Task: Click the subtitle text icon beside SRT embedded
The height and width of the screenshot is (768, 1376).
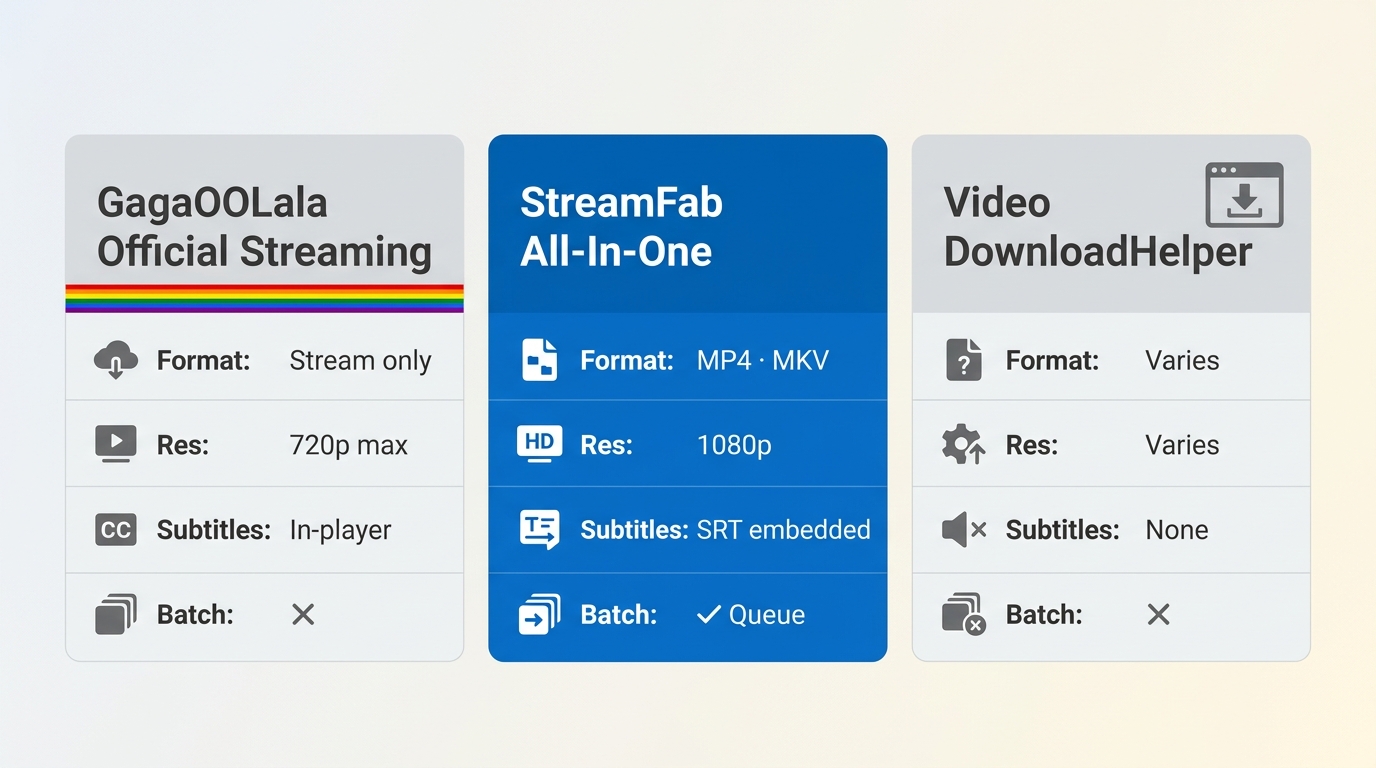Action: 540,530
